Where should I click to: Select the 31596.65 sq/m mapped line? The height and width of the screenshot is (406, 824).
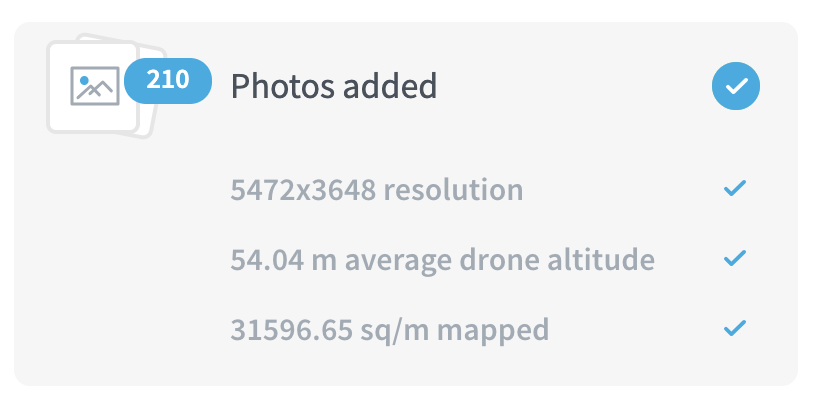pos(389,330)
